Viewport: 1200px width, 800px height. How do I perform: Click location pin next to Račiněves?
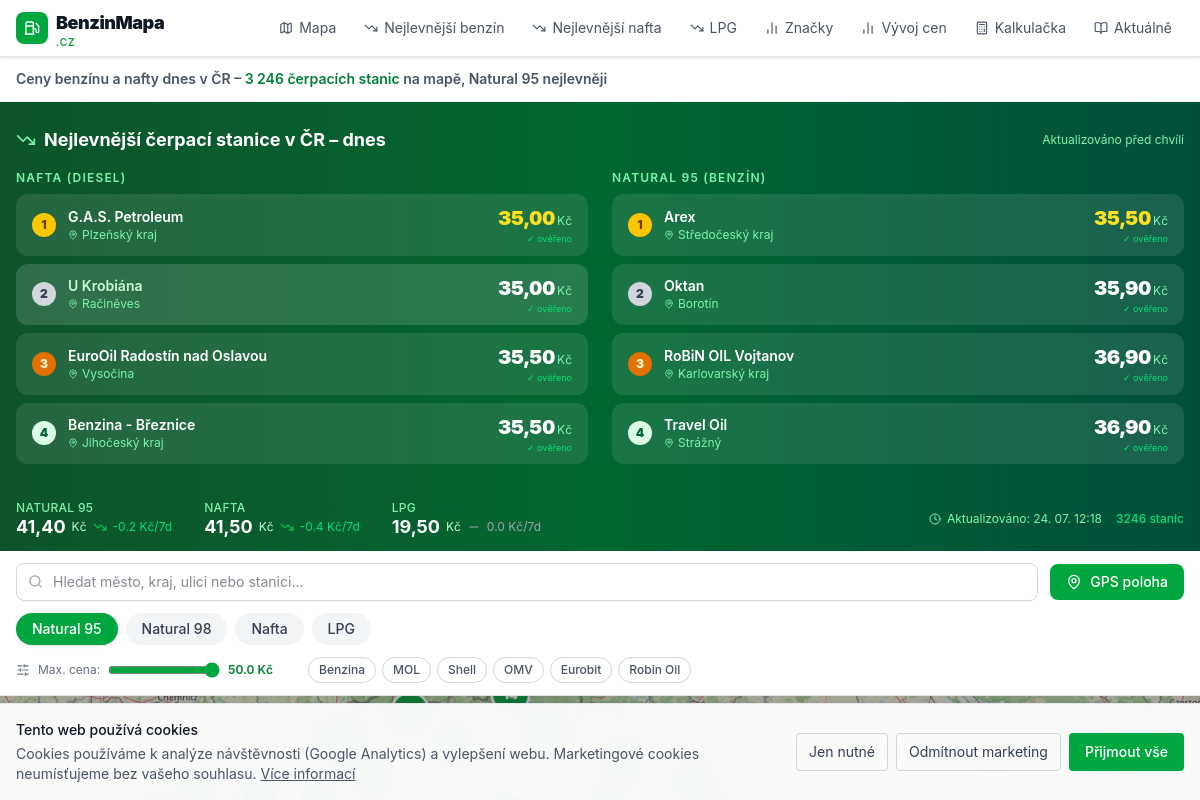[x=73, y=304]
